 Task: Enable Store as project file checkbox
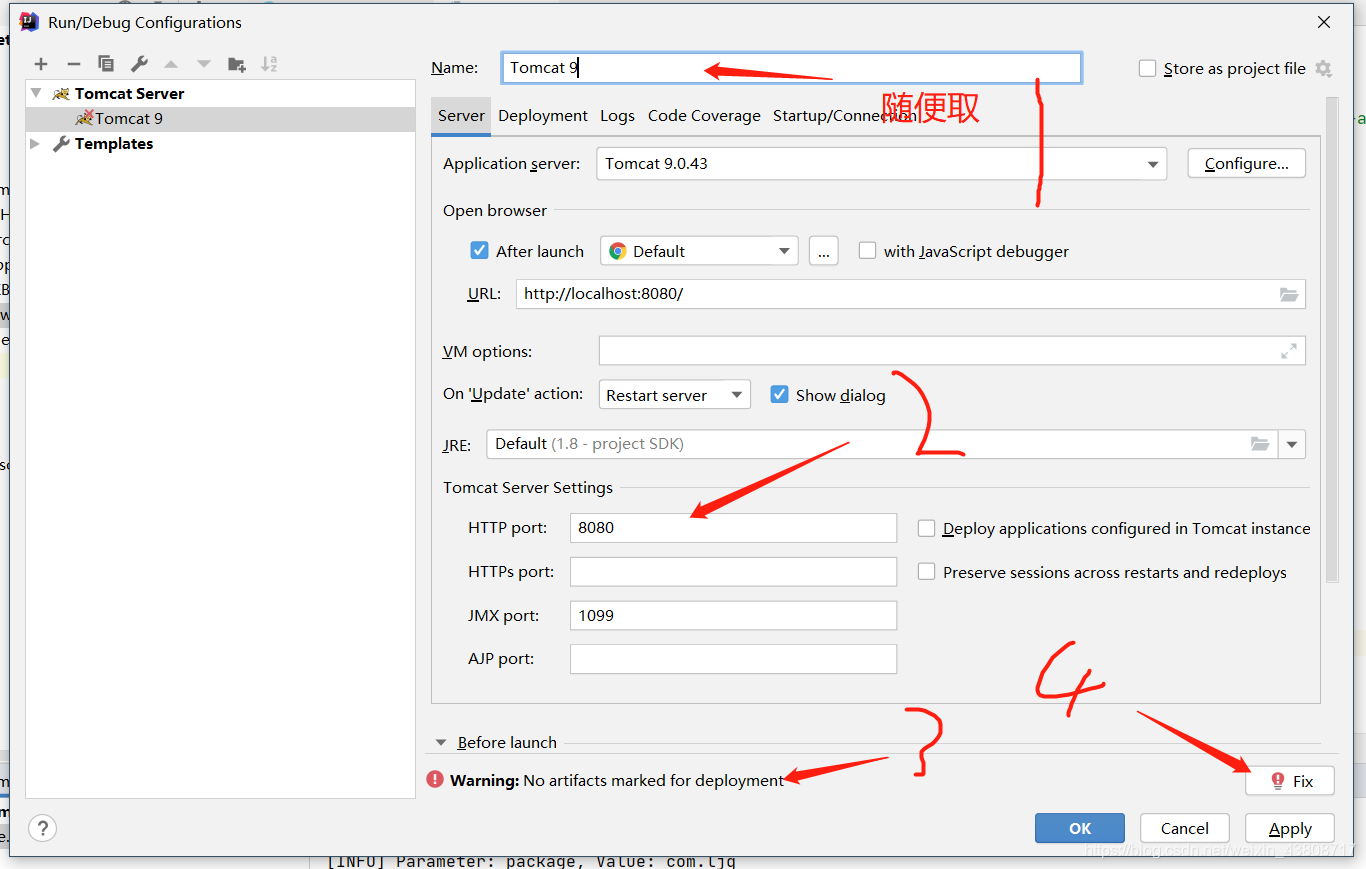click(1148, 69)
